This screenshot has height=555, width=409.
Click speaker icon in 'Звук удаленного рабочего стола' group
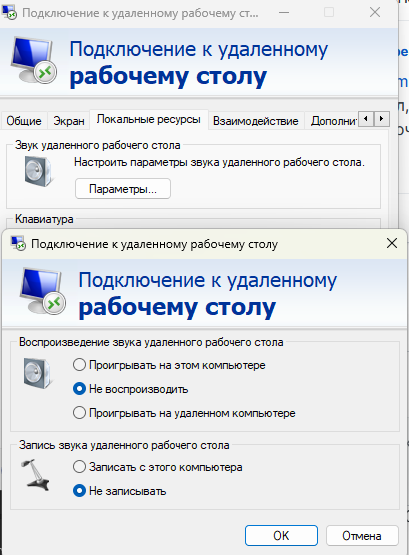click(x=39, y=171)
